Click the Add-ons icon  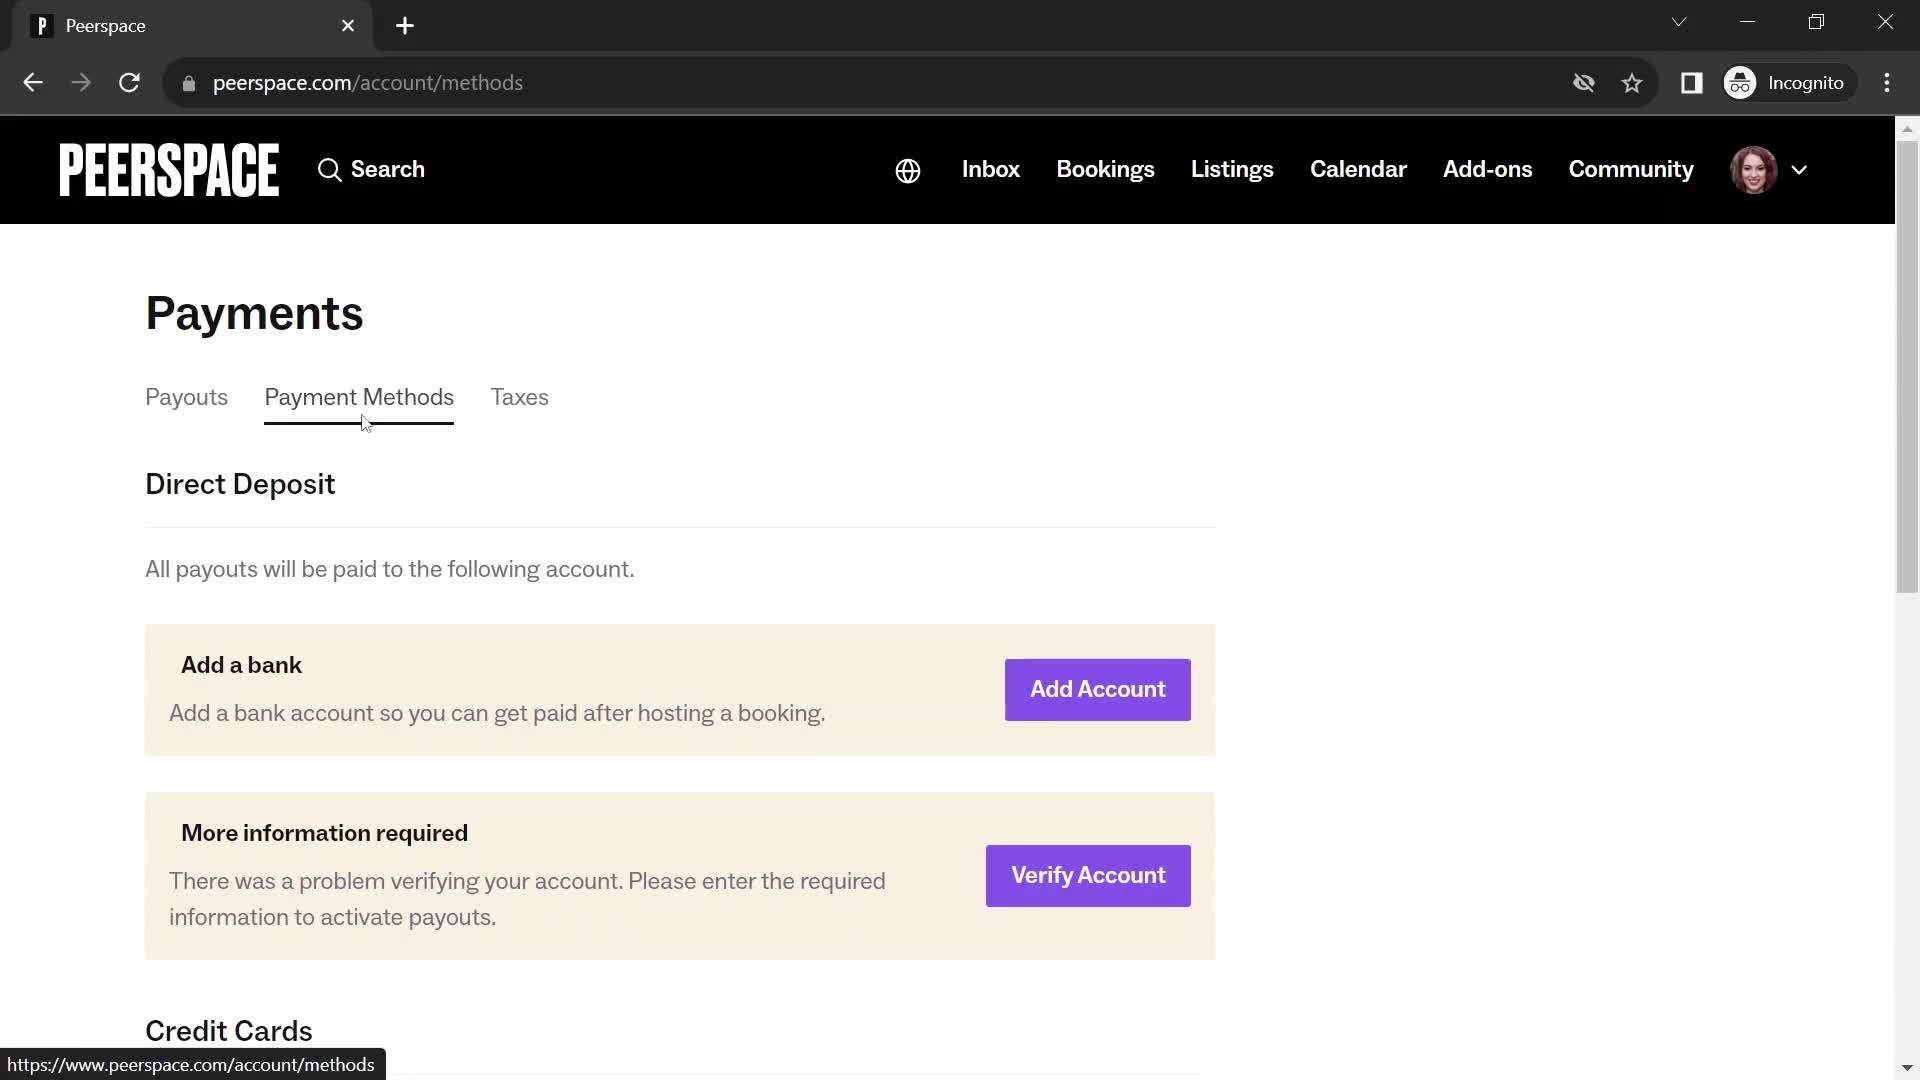pyautogui.click(x=1487, y=169)
